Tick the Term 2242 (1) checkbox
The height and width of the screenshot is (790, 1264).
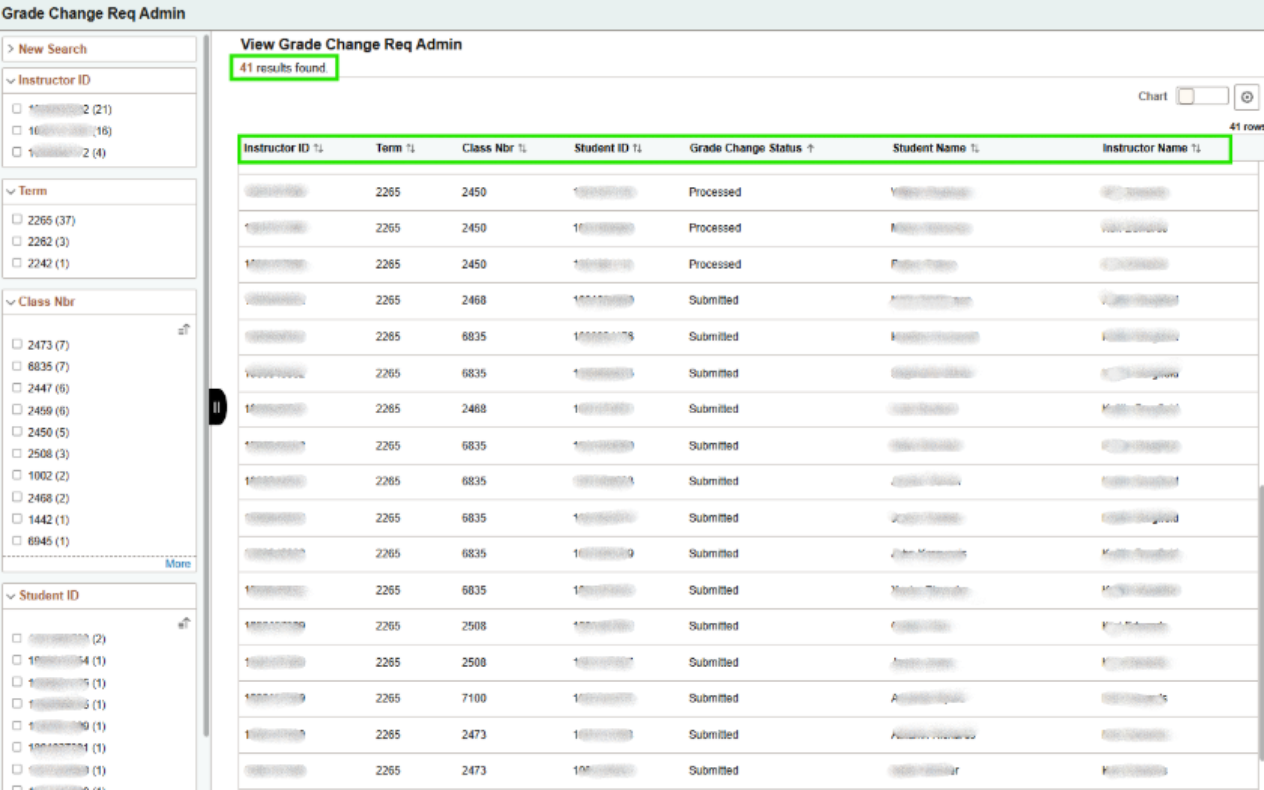click(x=16, y=263)
